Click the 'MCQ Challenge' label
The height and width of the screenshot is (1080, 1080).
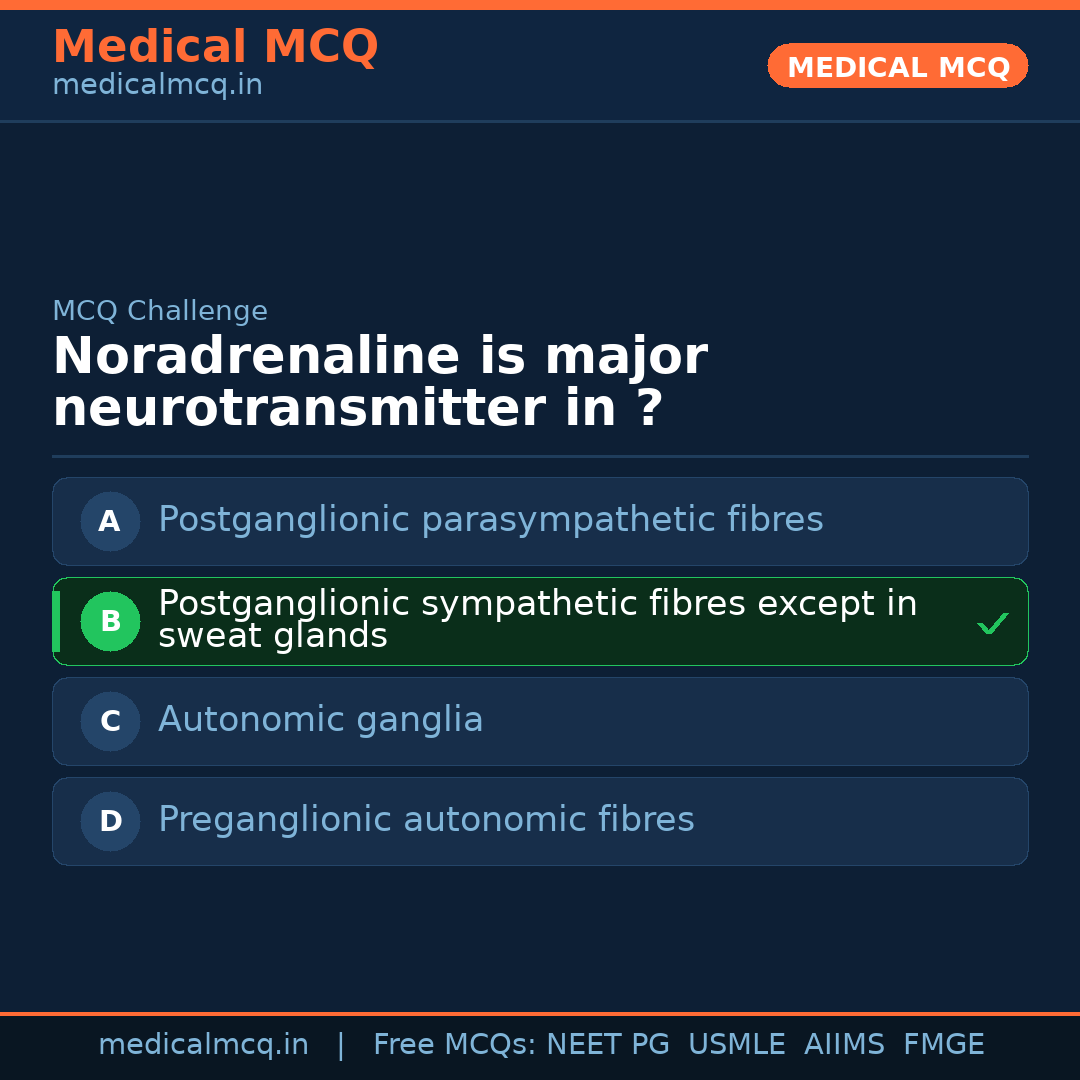(x=160, y=311)
